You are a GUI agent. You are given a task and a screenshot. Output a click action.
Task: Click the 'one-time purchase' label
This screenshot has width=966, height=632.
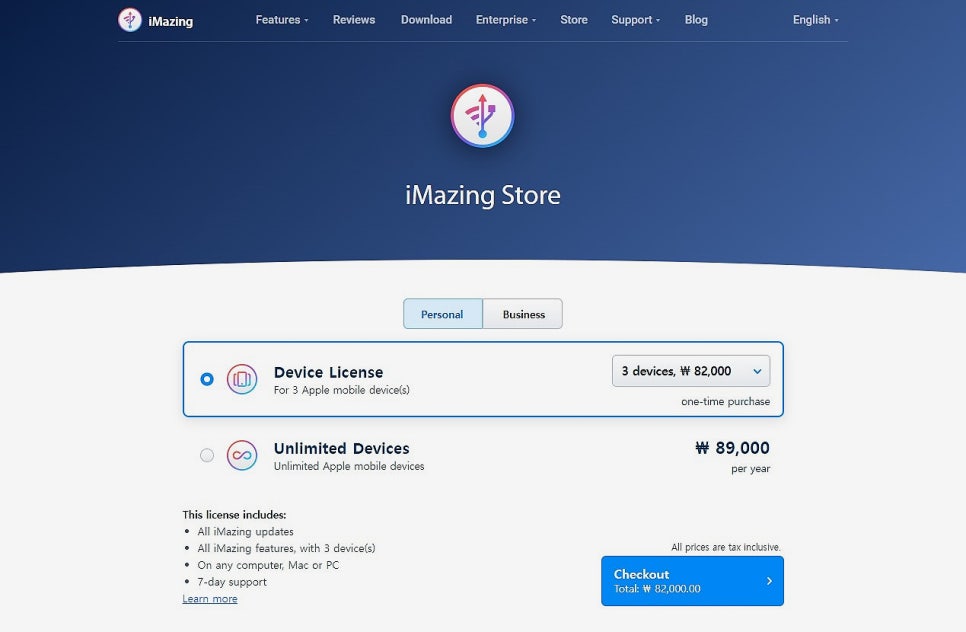(x=725, y=402)
